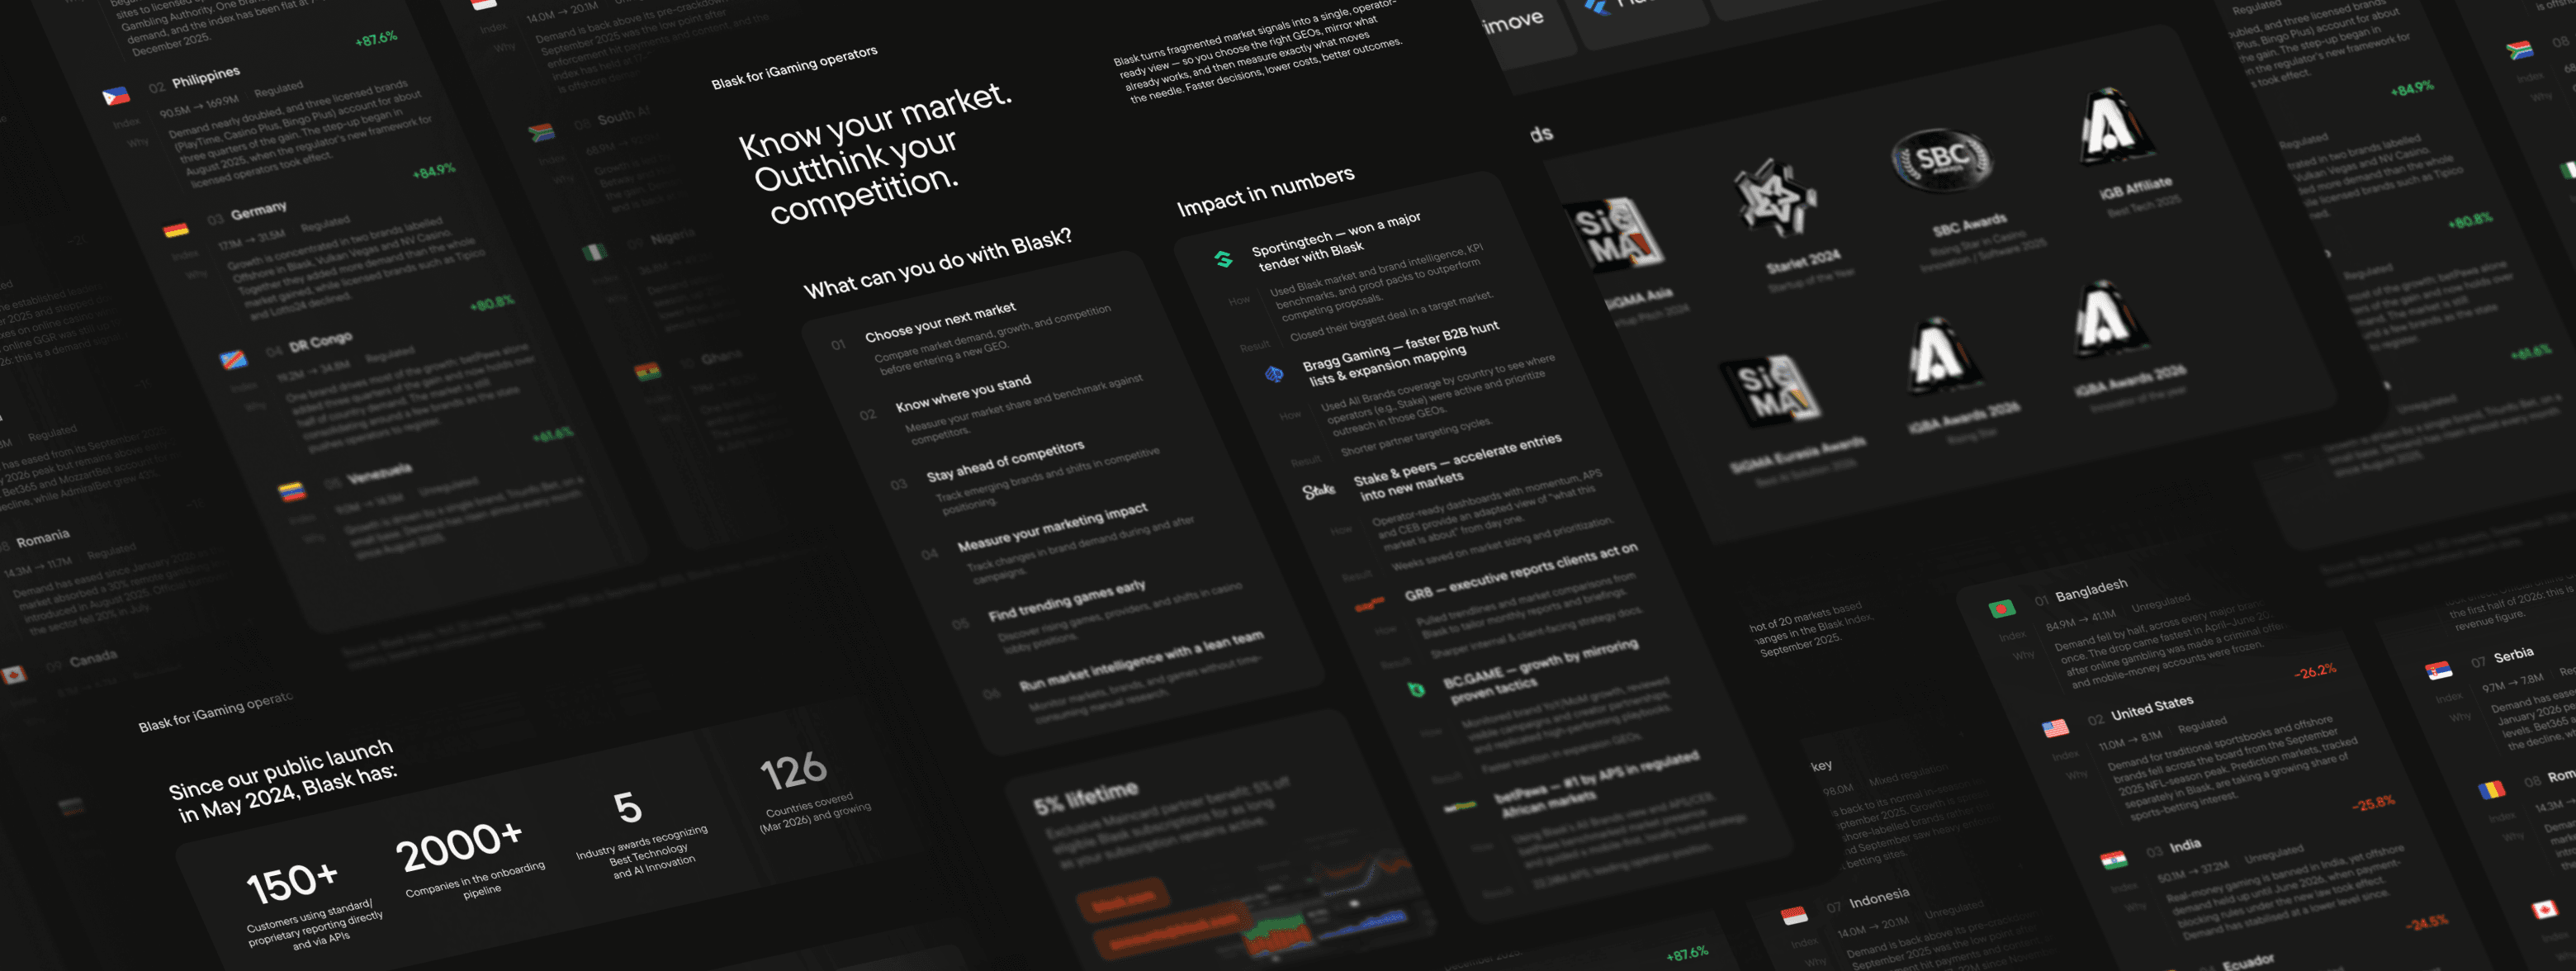This screenshot has height=971, width=2576.
Task: Click the Bangladesh flag icon
Action: point(2001,608)
